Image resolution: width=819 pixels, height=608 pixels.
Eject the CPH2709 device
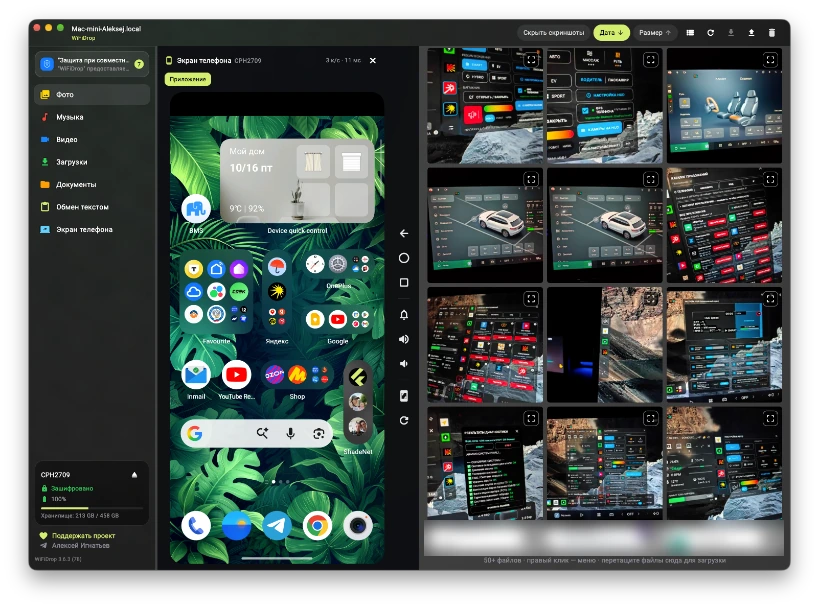(x=134, y=475)
